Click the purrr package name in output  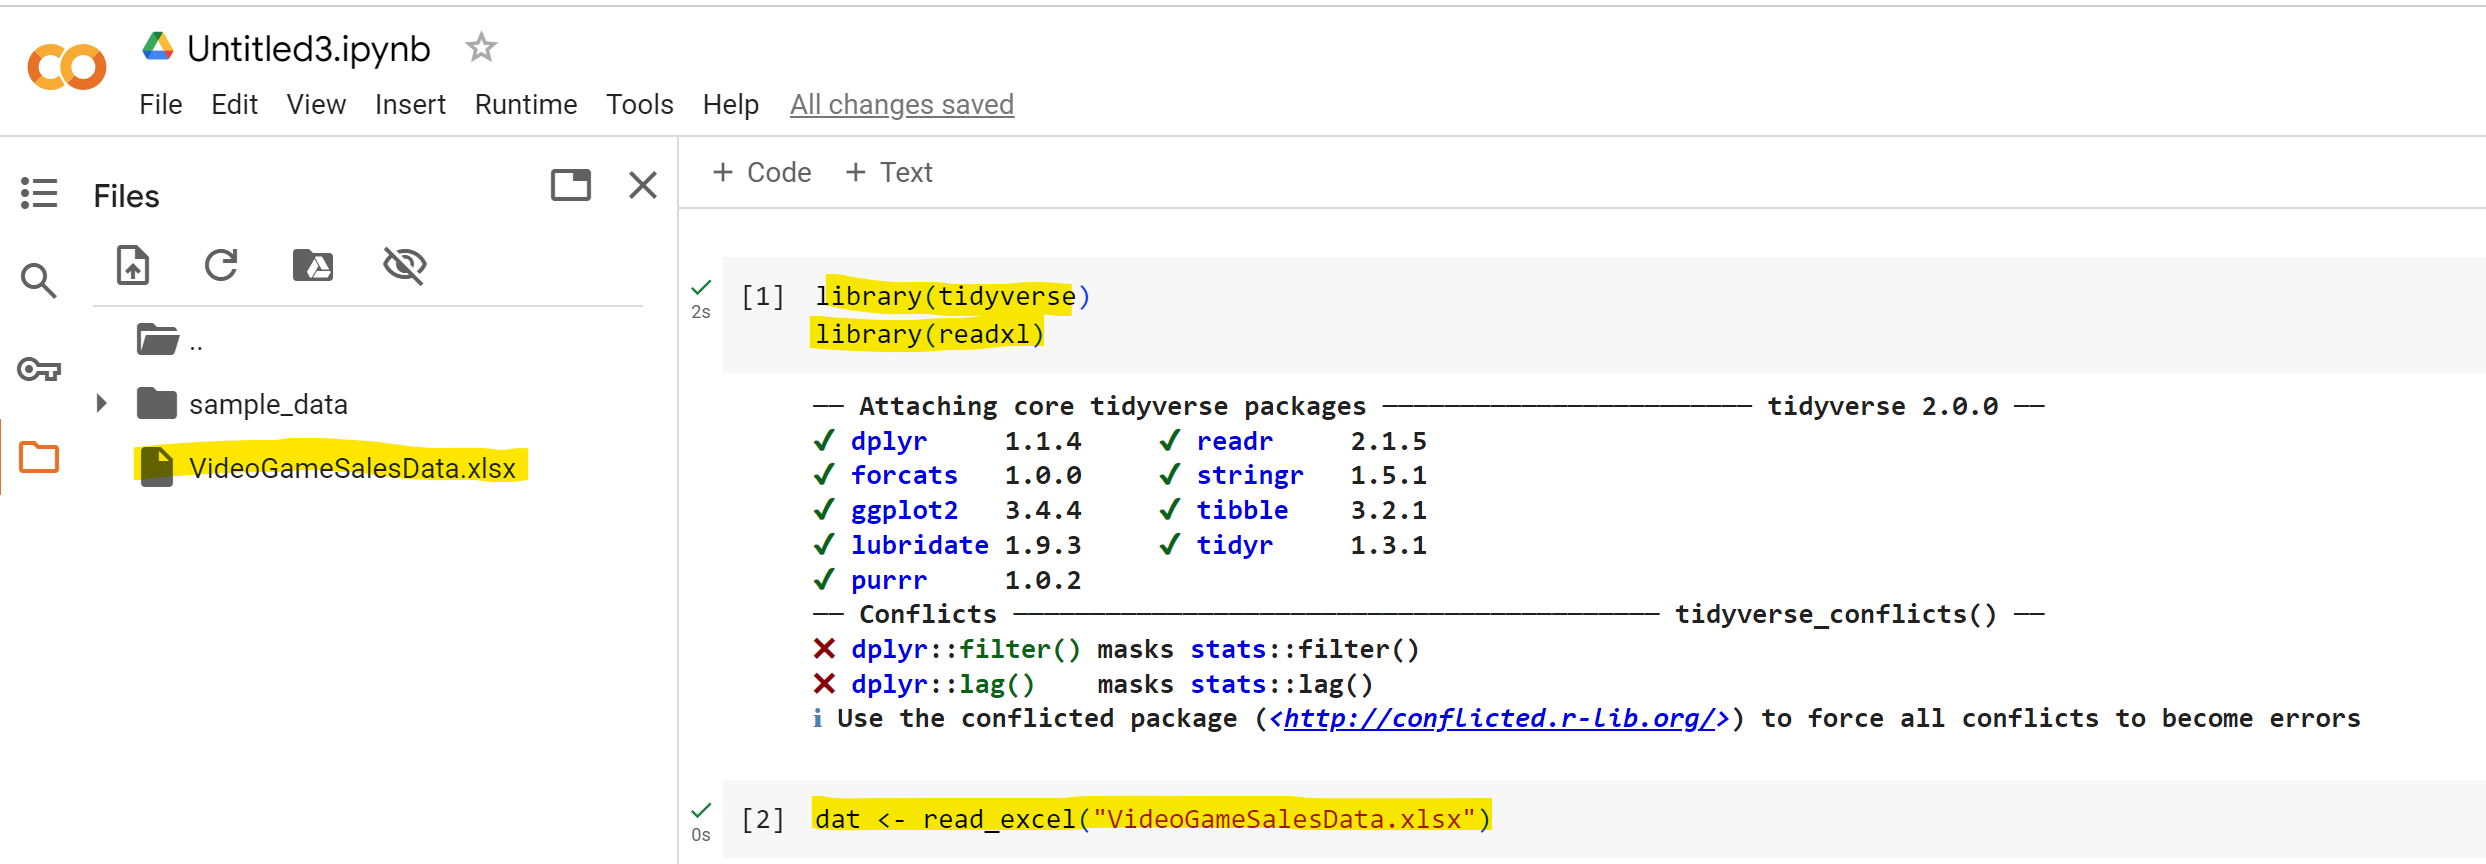889,580
